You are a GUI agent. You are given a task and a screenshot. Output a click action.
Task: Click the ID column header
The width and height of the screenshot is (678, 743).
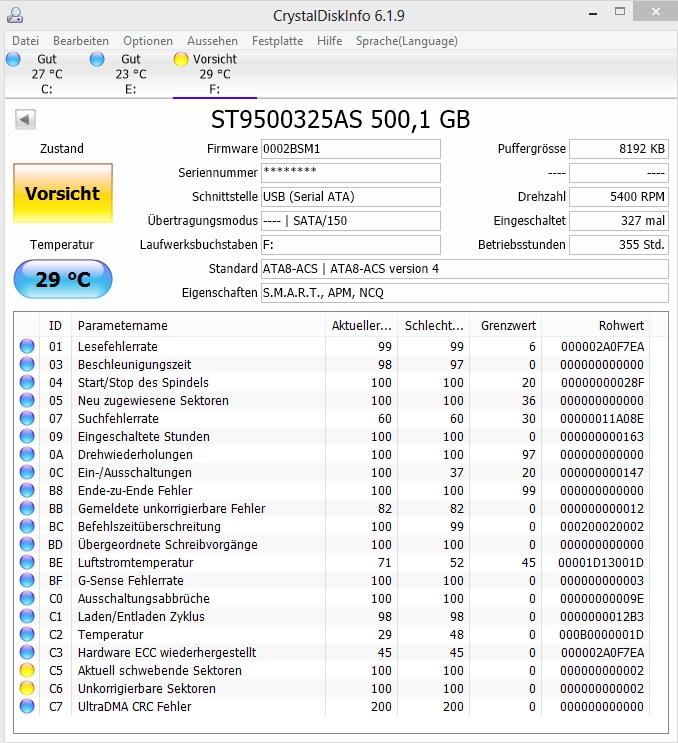(55, 326)
